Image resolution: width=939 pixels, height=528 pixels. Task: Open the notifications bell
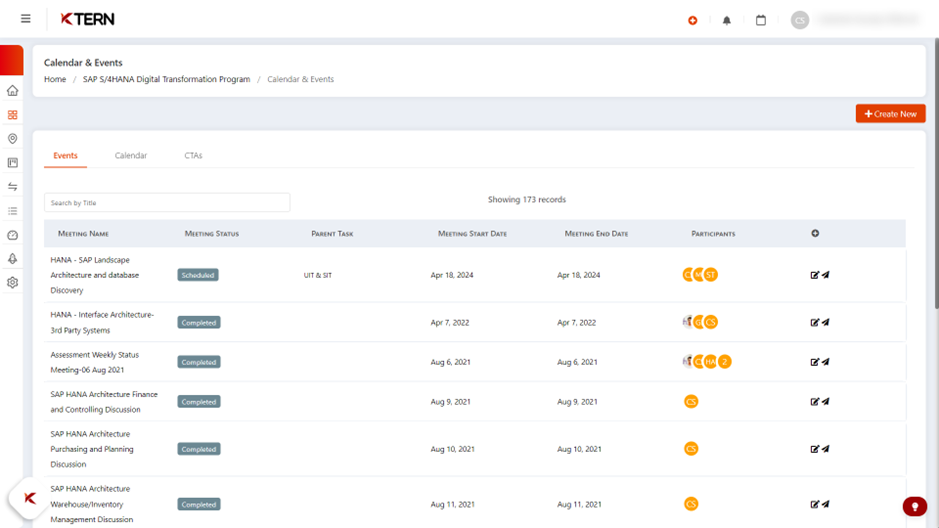pos(726,20)
